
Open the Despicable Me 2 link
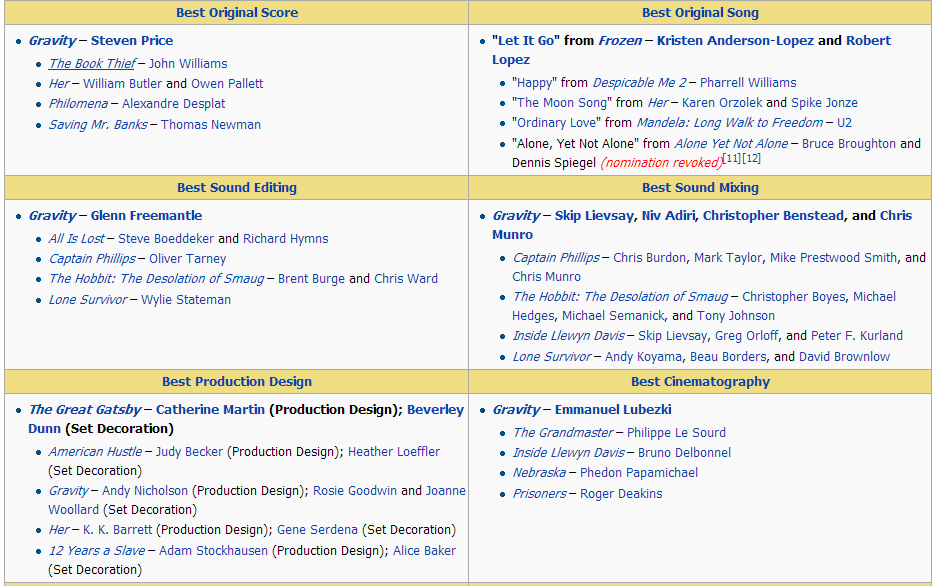point(639,83)
